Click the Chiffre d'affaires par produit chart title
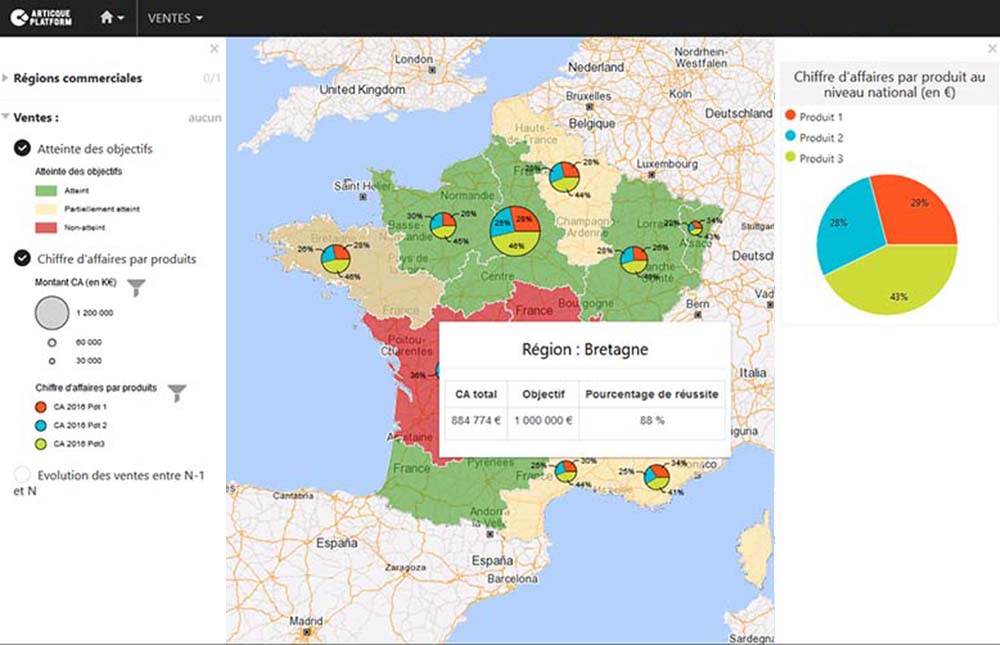The width and height of the screenshot is (1000, 645). pos(889,84)
